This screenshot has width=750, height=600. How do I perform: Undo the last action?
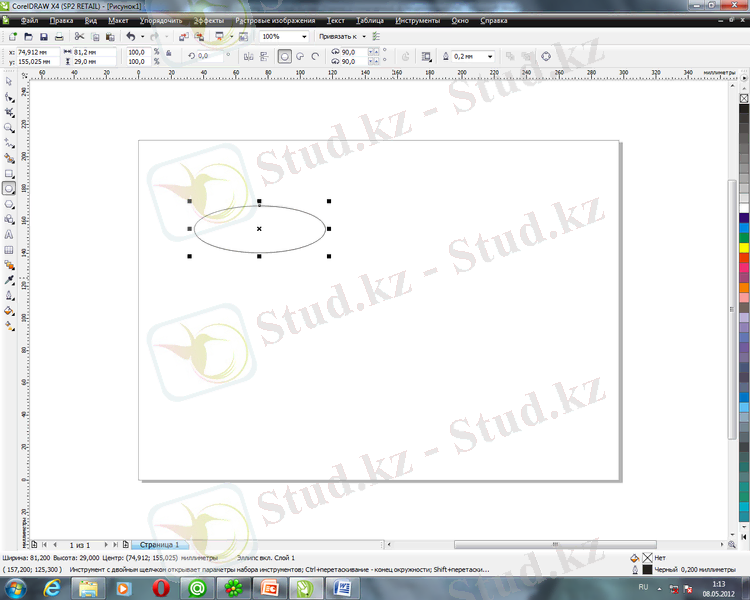(x=131, y=36)
